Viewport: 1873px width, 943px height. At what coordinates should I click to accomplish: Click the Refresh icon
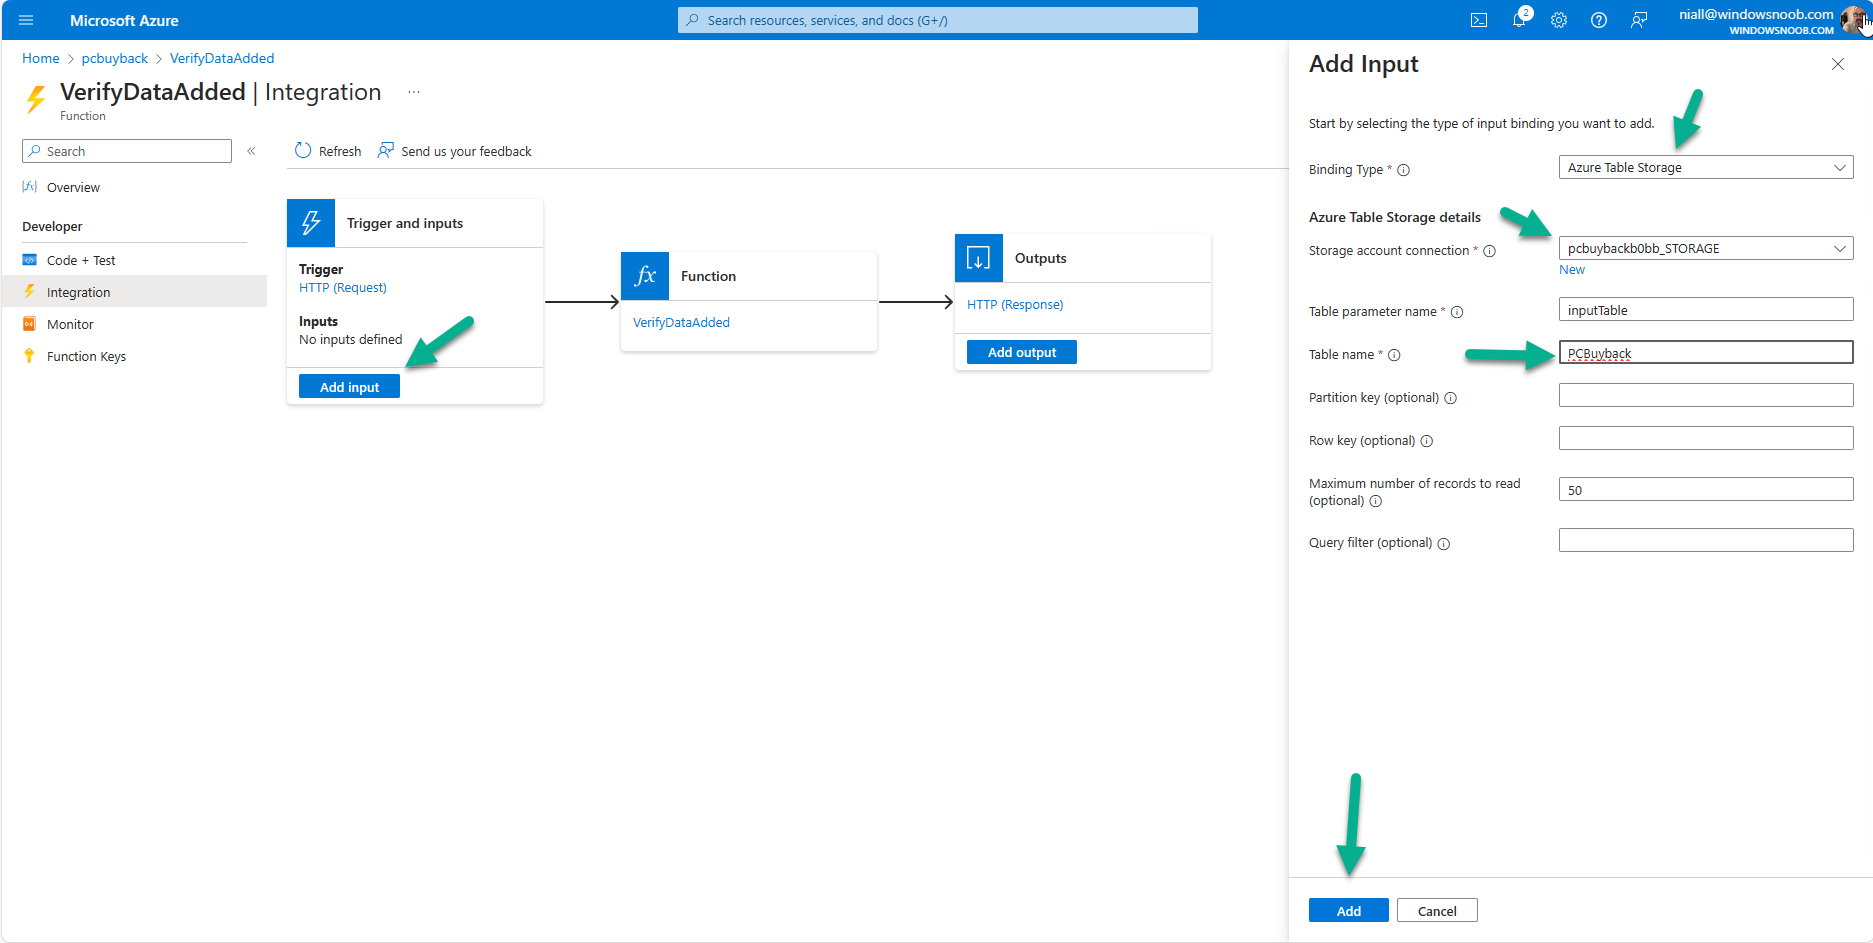click(303, 150)
